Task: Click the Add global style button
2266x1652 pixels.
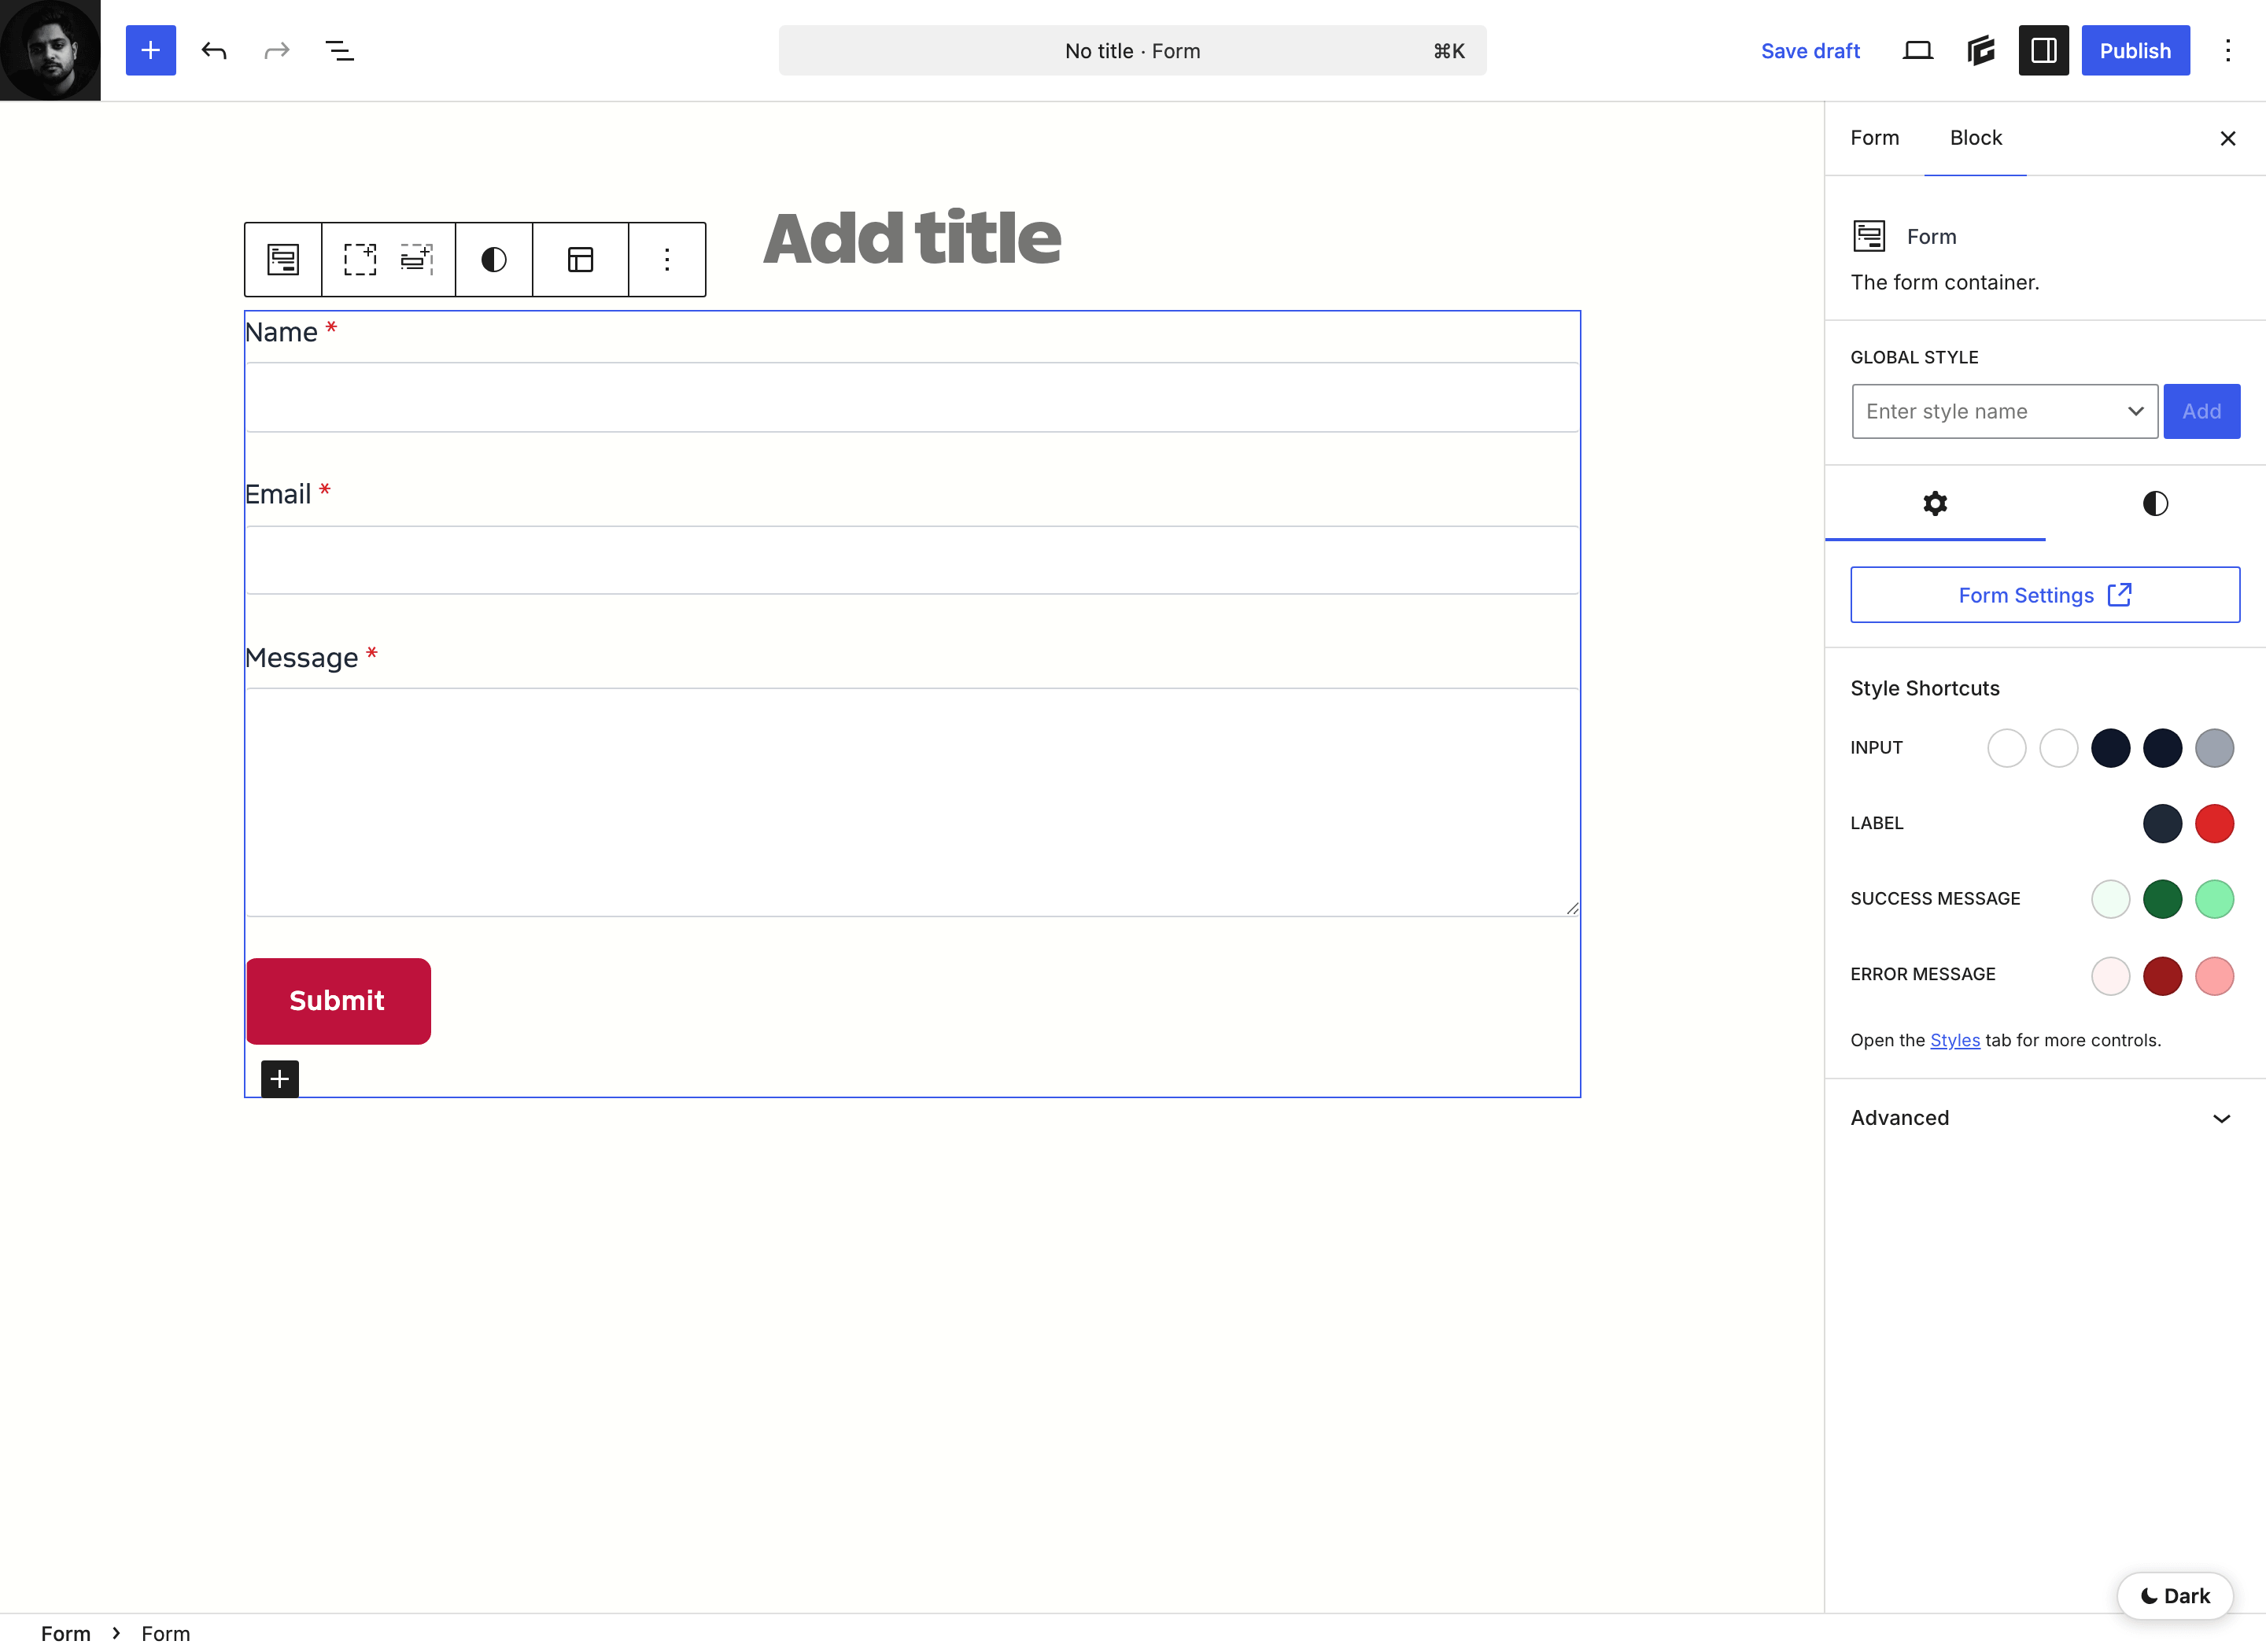Action: click(2201, 411)
